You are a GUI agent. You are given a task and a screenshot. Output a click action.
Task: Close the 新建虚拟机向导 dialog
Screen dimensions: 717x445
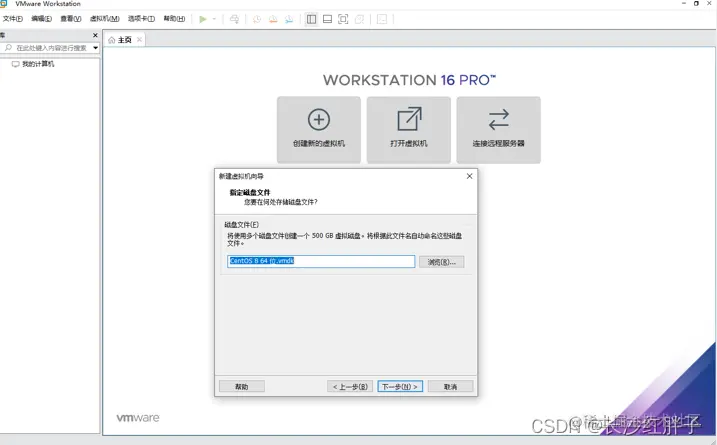click(469, 176)
